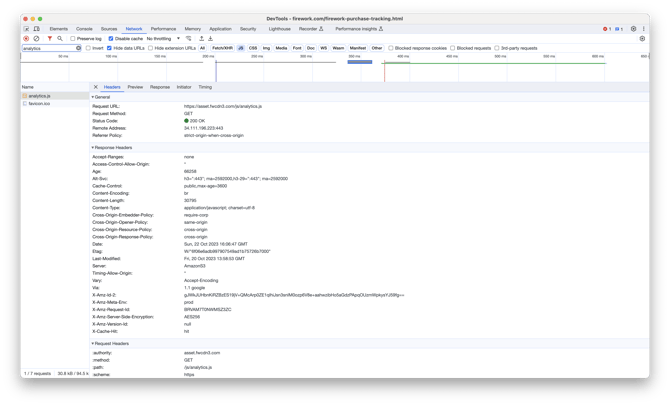The image size is (670, 405).
Task: Stop recording network log
Action: (27, 38)
